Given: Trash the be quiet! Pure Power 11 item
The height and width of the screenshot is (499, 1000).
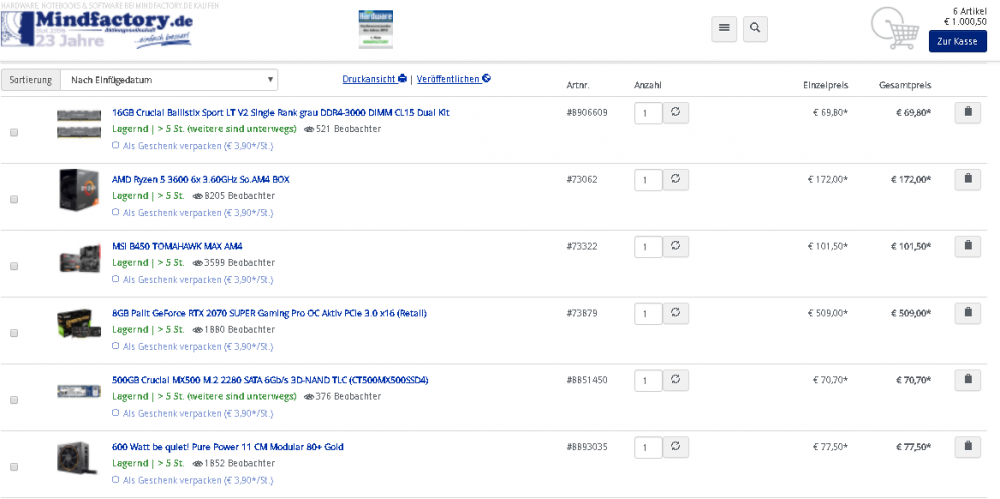Looking at the screenshot, I should click(967, 446).
